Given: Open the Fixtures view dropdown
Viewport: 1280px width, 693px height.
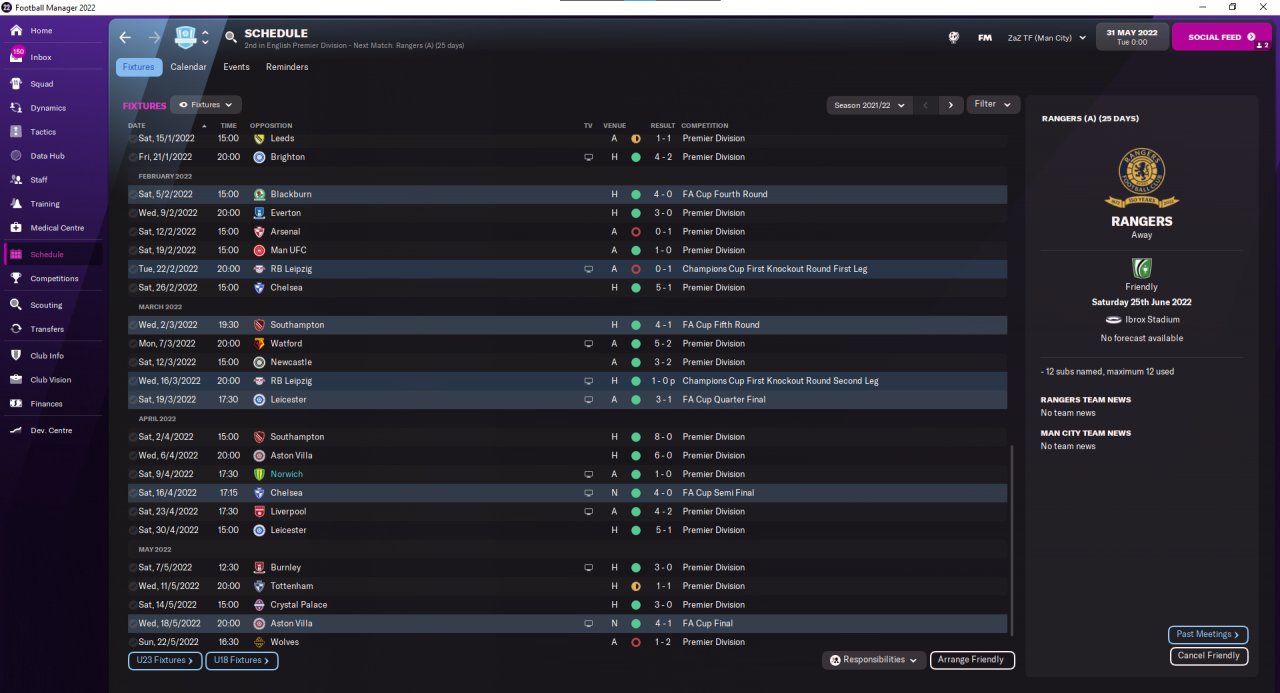Looking at the screenshot, I should pyautogui.click(x=205, y=104).
